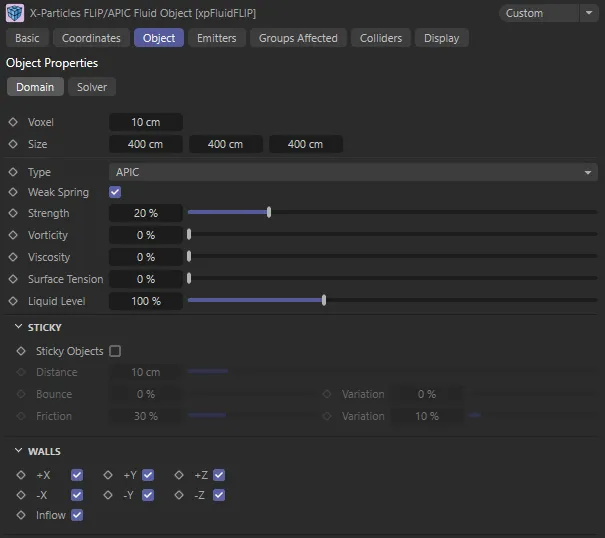605x538 pixels.
Task: Click the keyframe diamond beside Sticky Objects
Action: [x=21, y=351]
